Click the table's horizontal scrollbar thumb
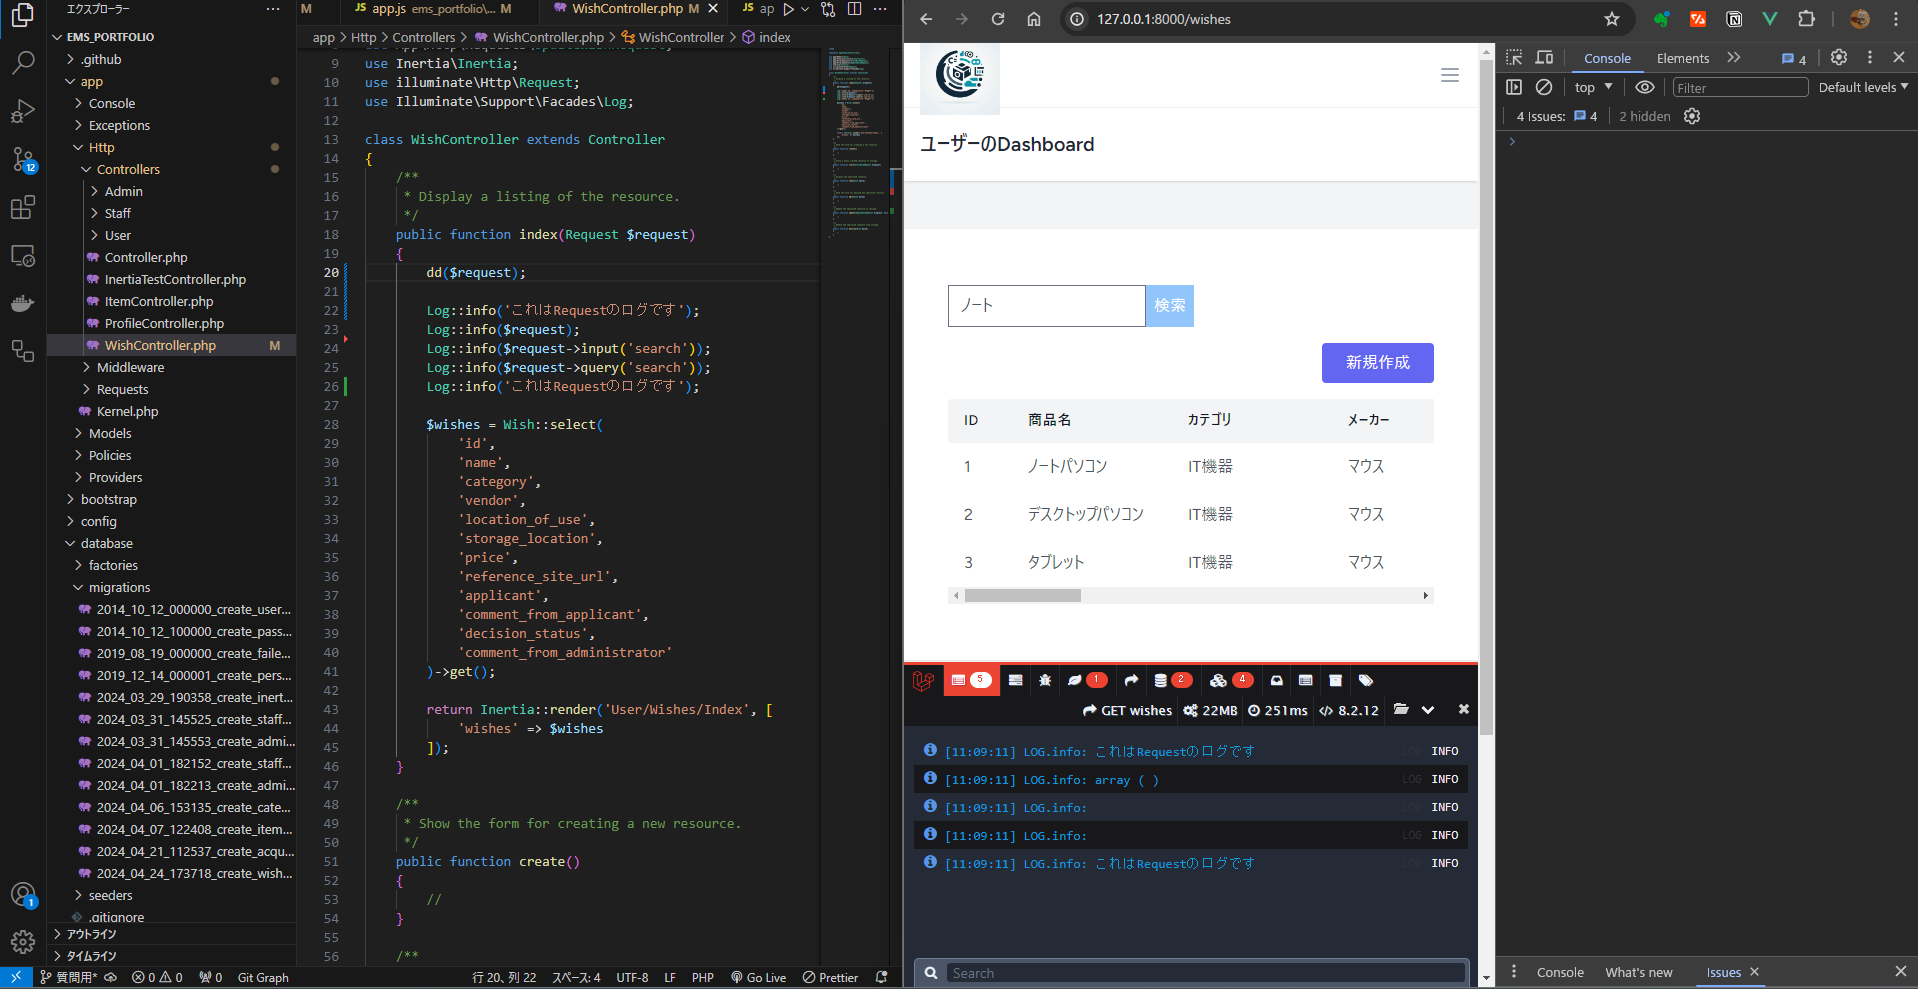Image resolution: width=1918 pixels, height=989 pixels. tap(1022, 596)
